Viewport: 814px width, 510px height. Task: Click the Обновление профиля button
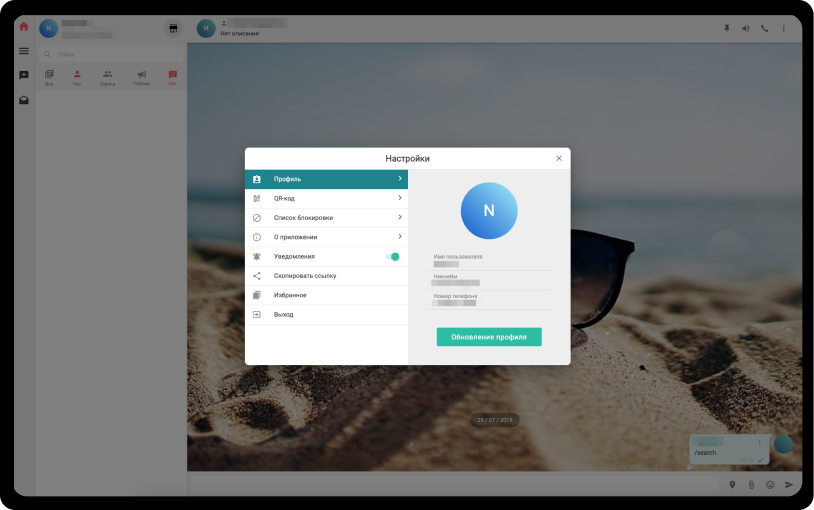click(489, 337)
